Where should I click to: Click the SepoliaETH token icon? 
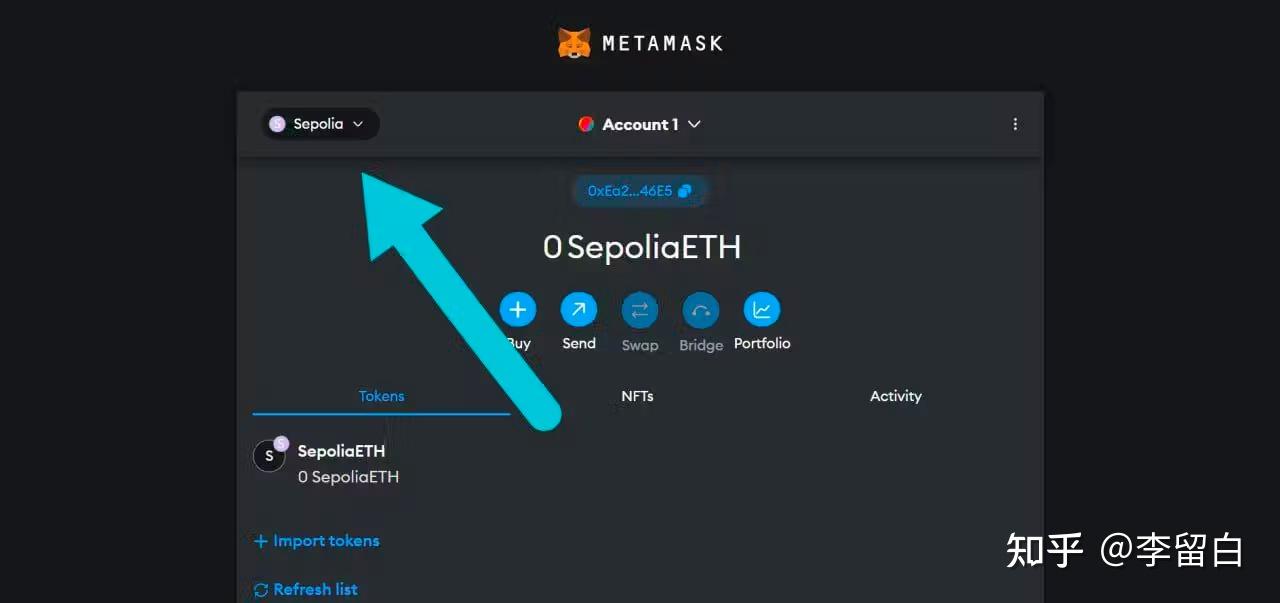[269, 455]
